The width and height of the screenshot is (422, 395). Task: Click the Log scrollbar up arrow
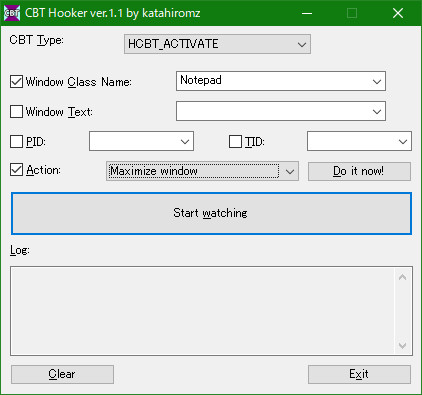[402, 277]
